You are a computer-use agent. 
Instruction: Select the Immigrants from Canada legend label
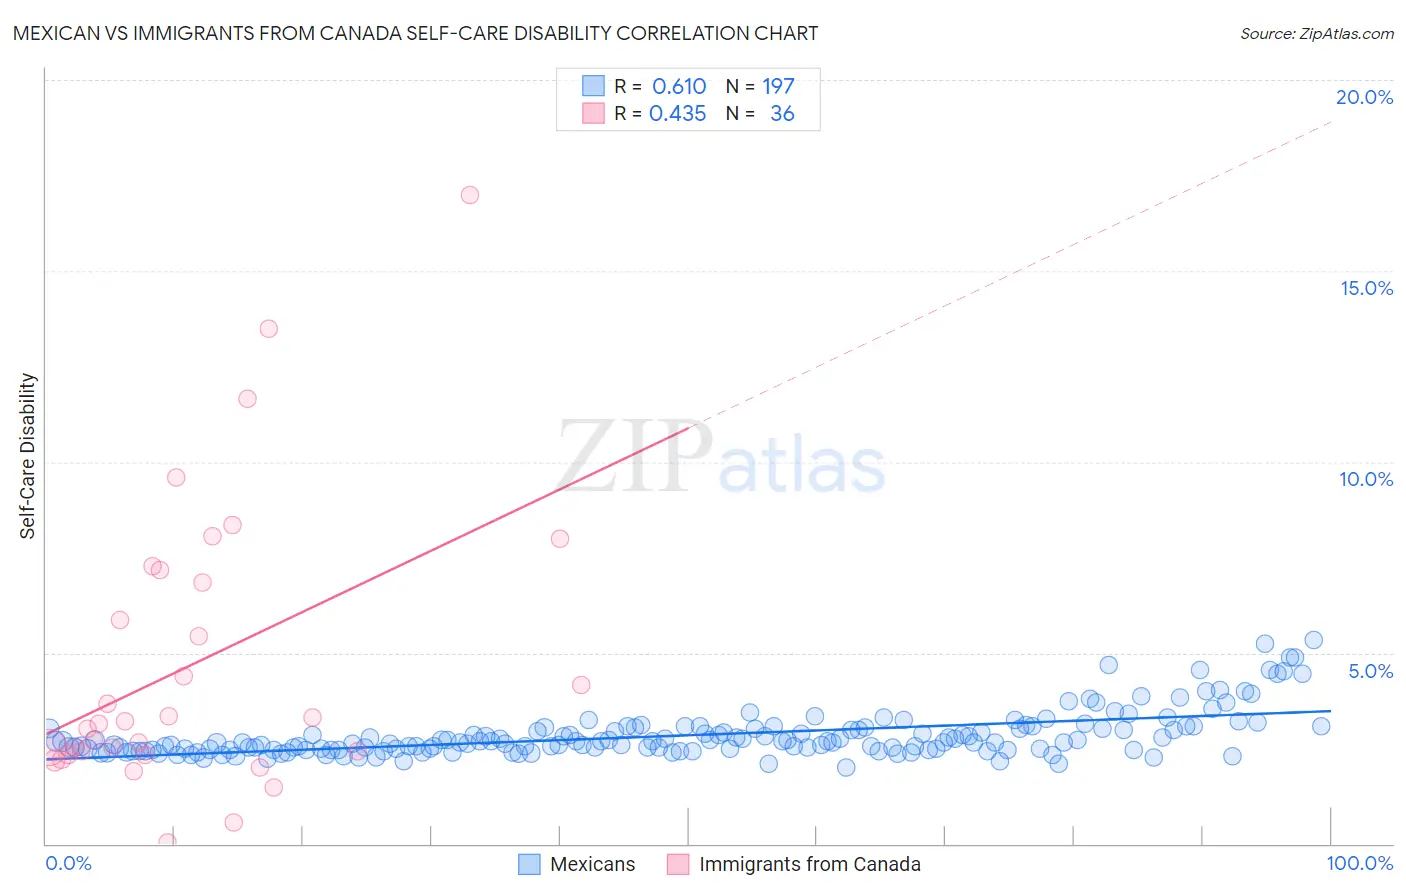[810, 864]
